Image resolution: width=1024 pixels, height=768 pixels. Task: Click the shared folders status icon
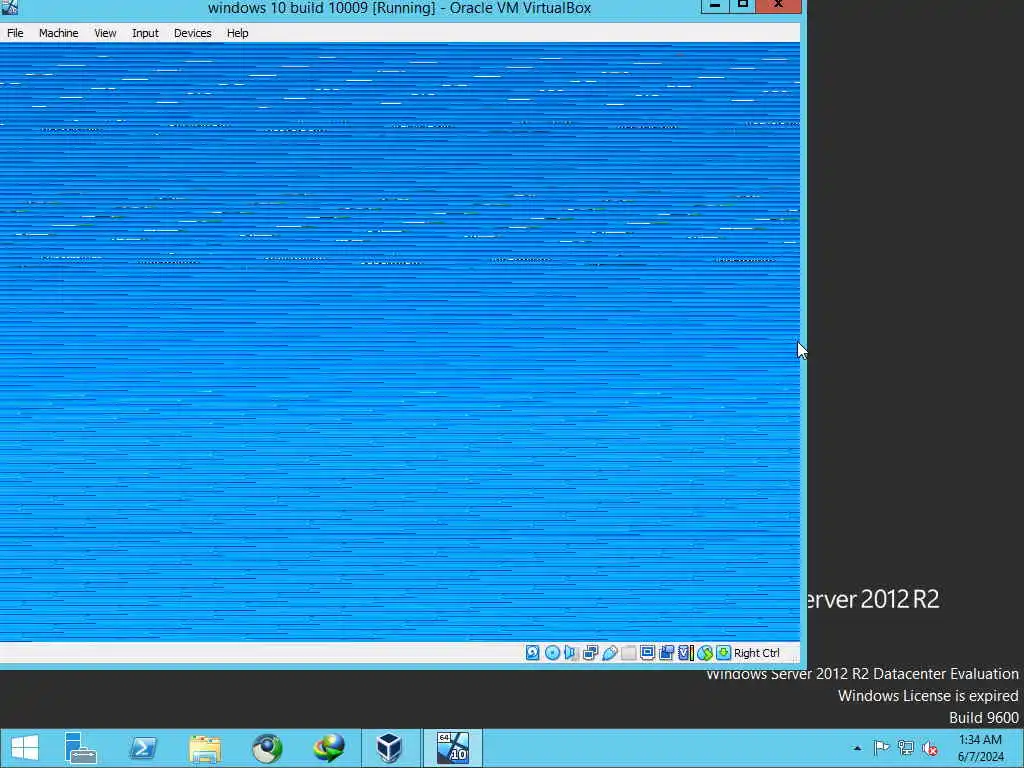628,652
